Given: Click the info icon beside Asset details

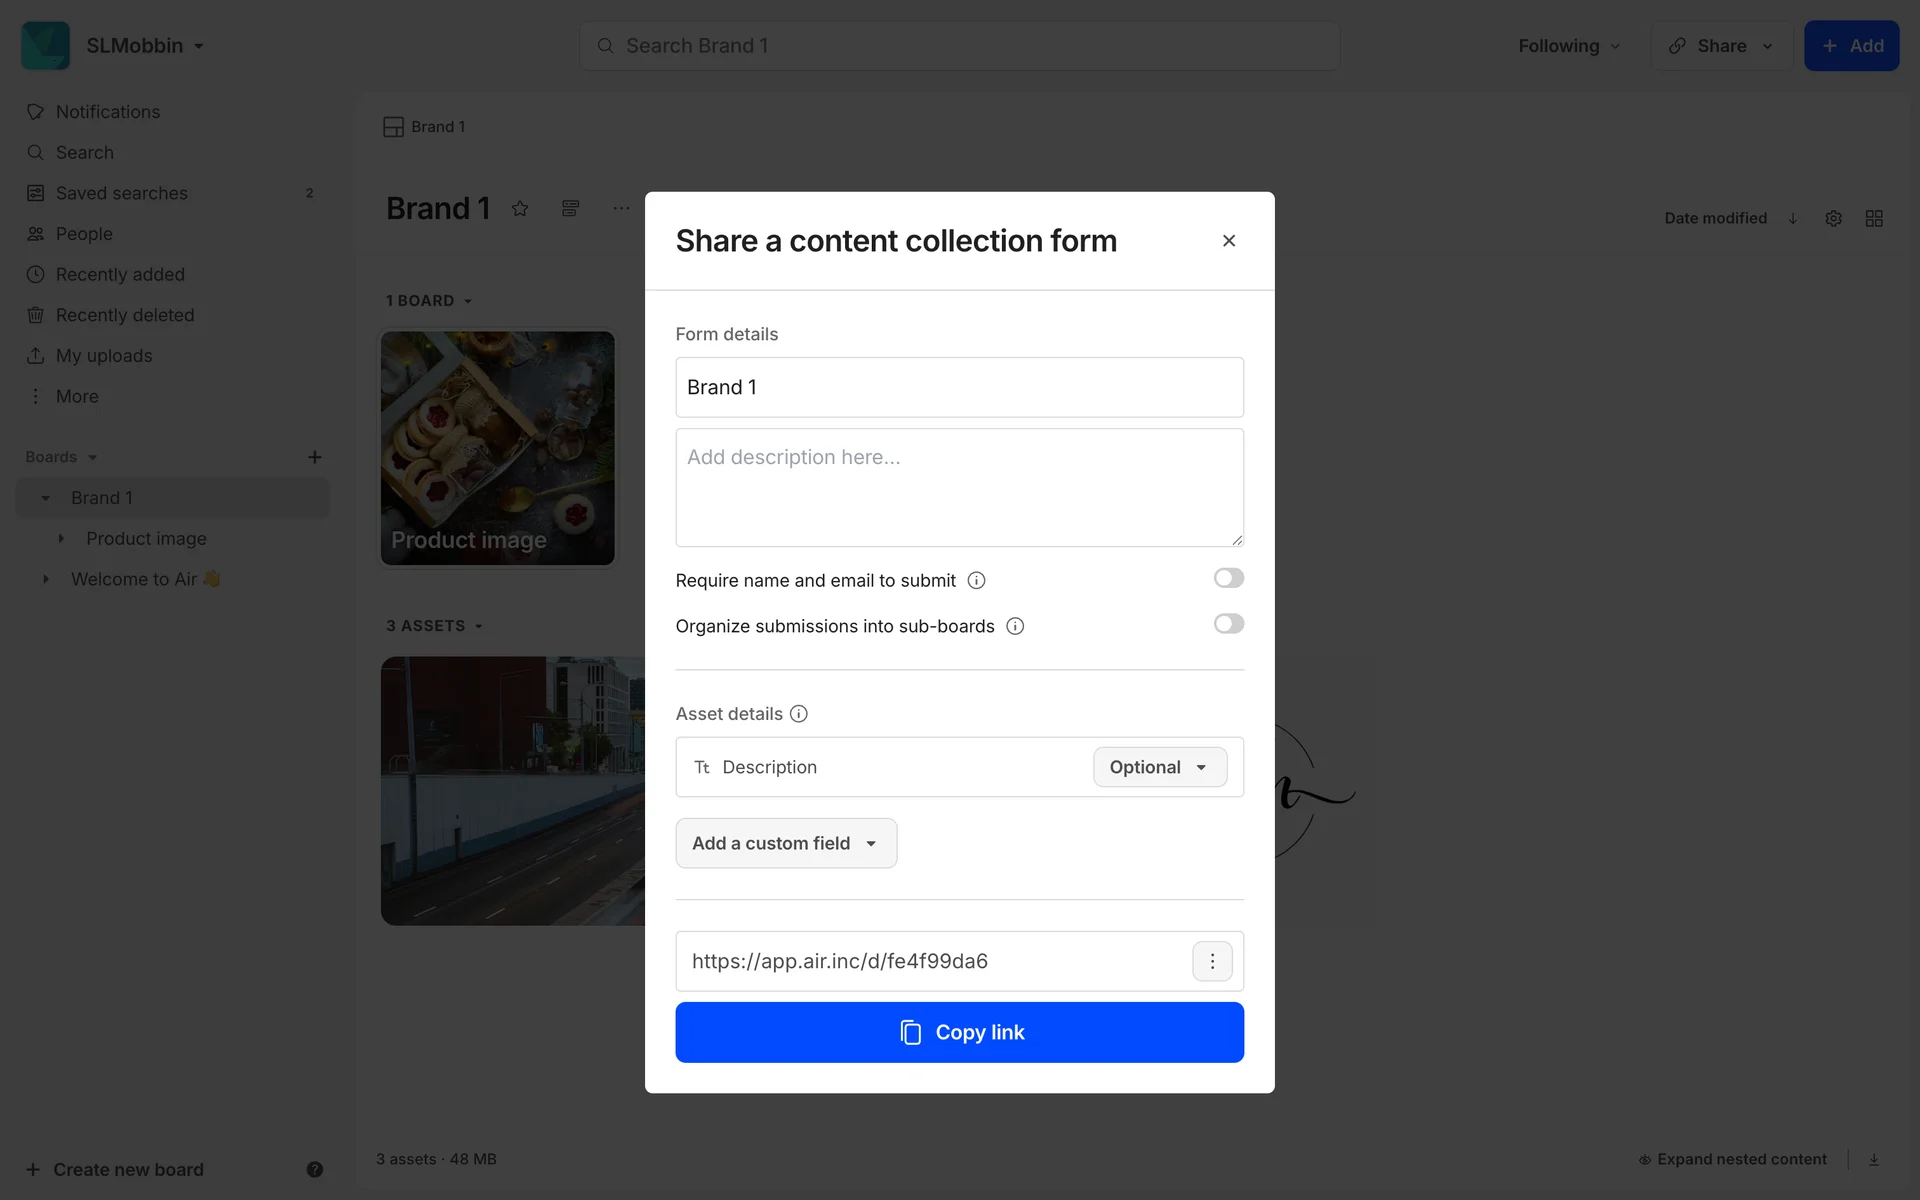Looking at the screenshot, I should coord(798,714).
